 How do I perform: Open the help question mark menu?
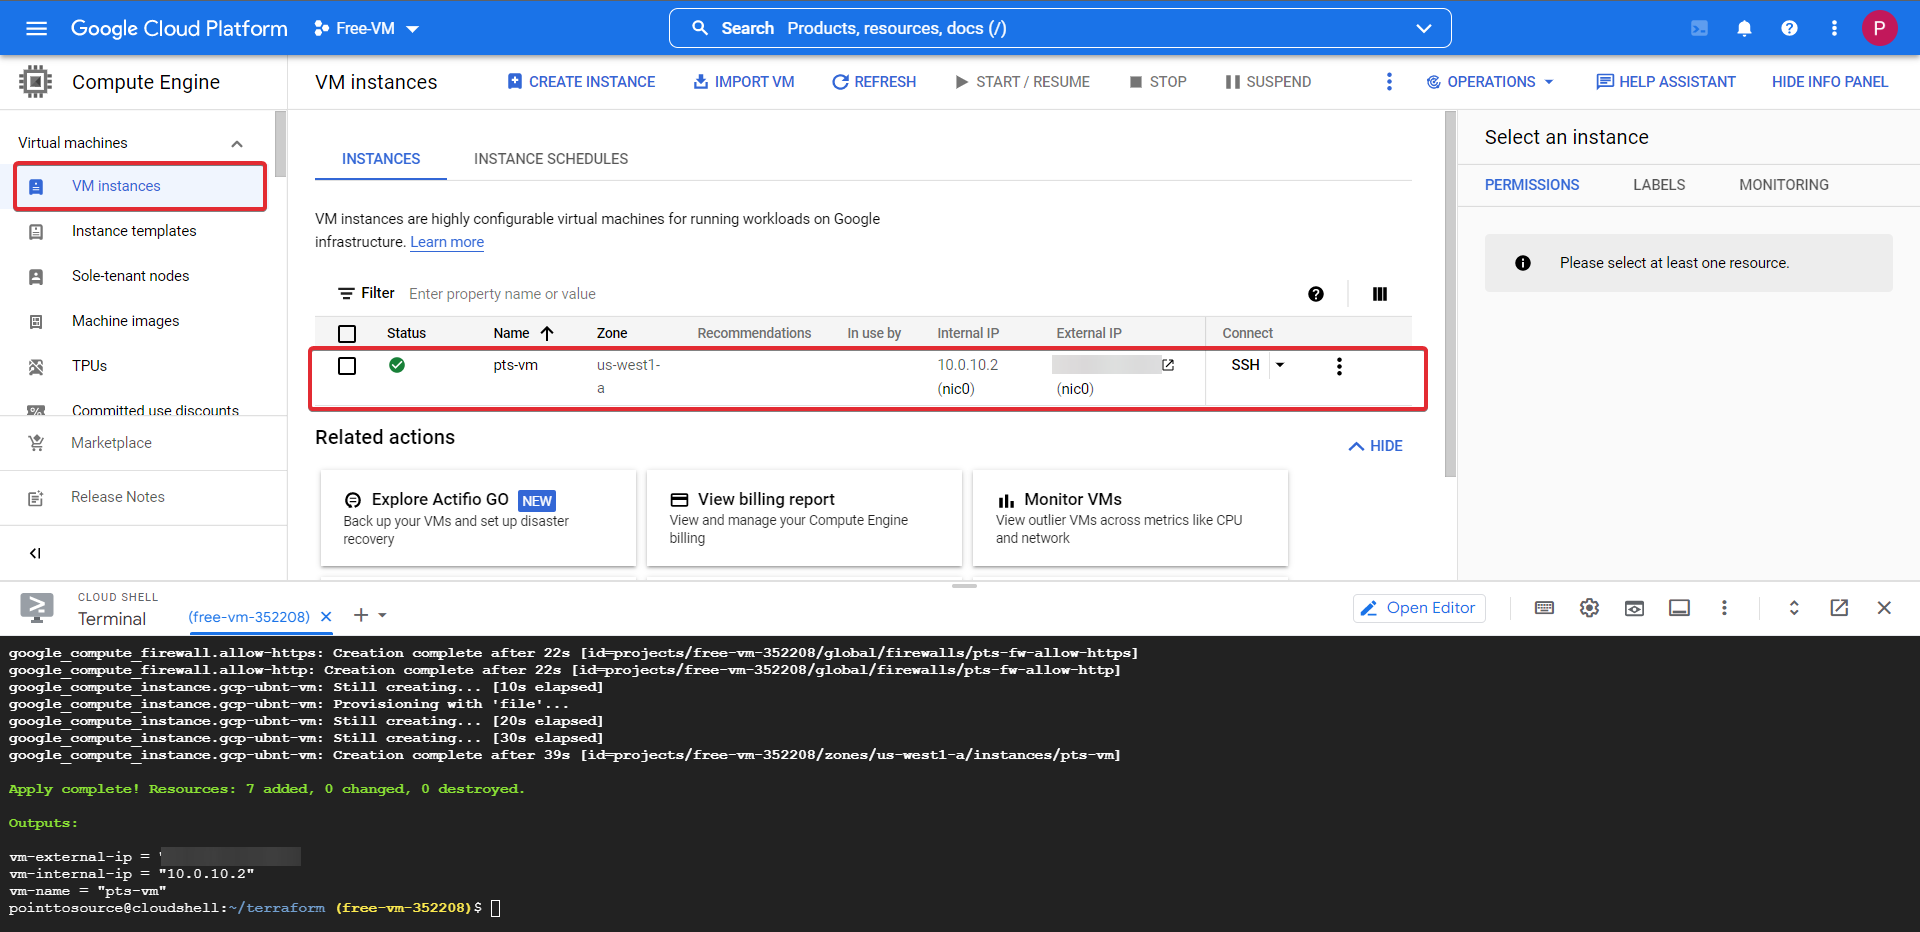(x=1789, y=28)
